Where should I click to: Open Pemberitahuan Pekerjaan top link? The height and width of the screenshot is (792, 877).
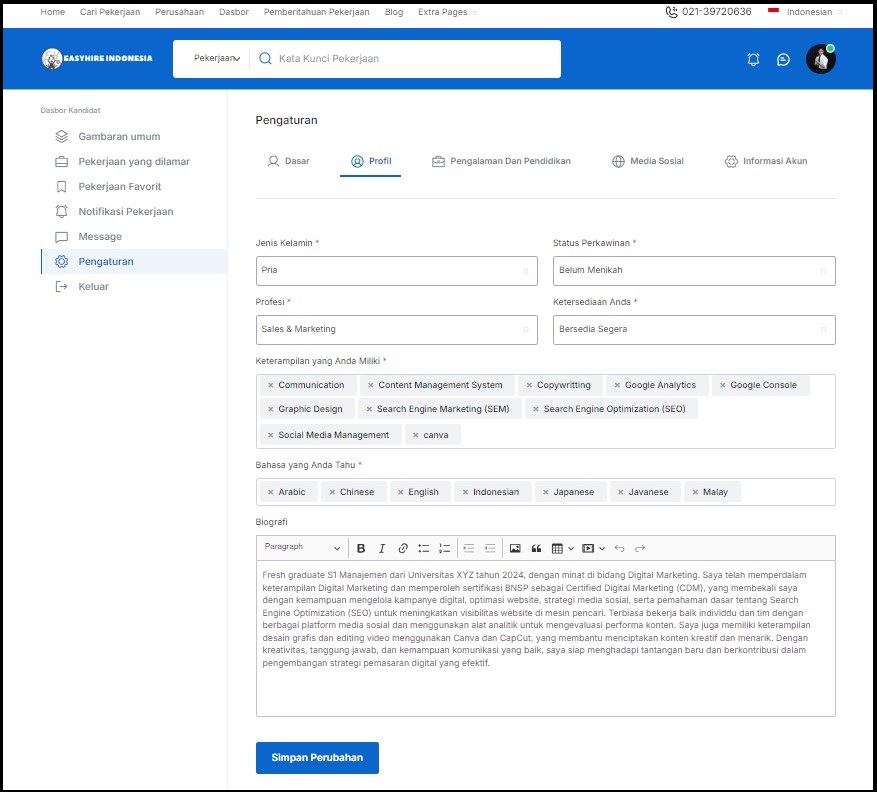click(x=317, y=12)
